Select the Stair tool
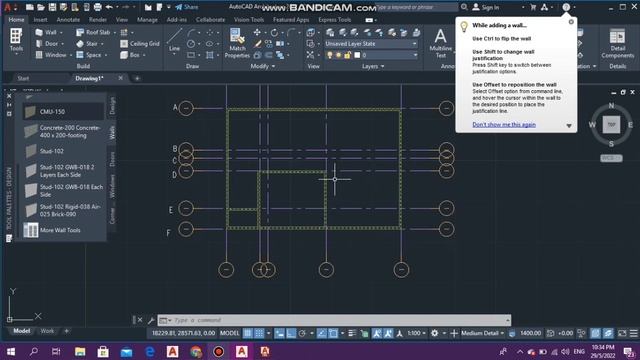Viewport: 640px width, 360px height. tap(88, 44)
